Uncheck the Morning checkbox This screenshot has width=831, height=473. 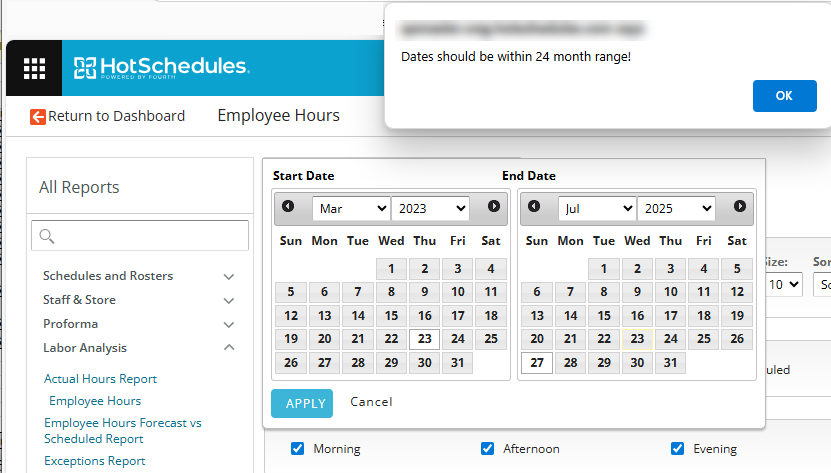(x=297, y=448)
